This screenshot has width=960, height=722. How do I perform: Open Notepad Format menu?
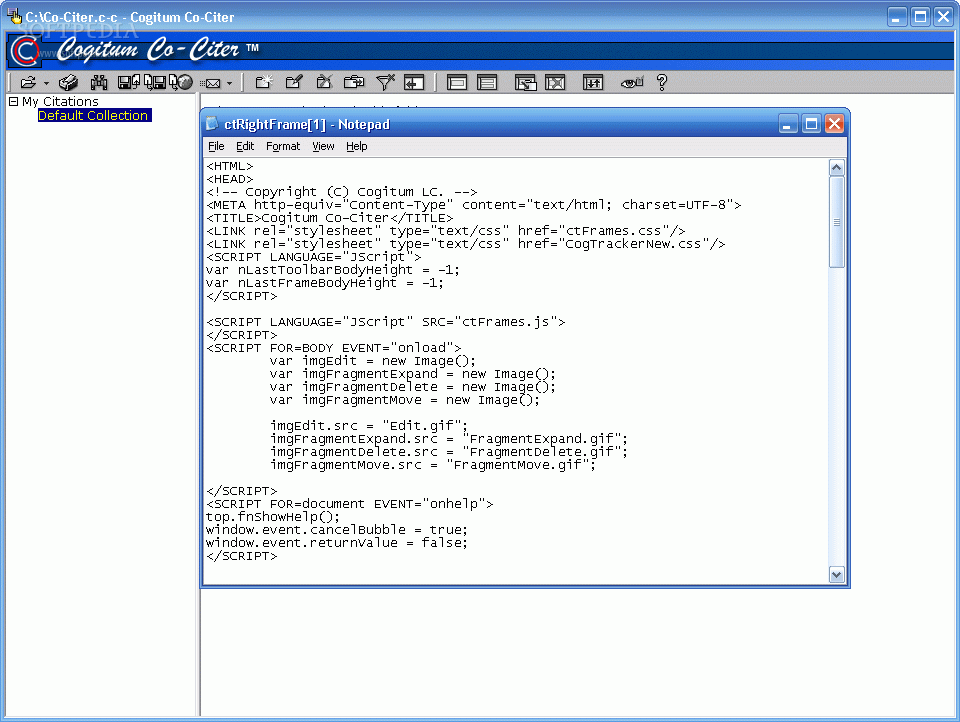click(x=283, y=146)
